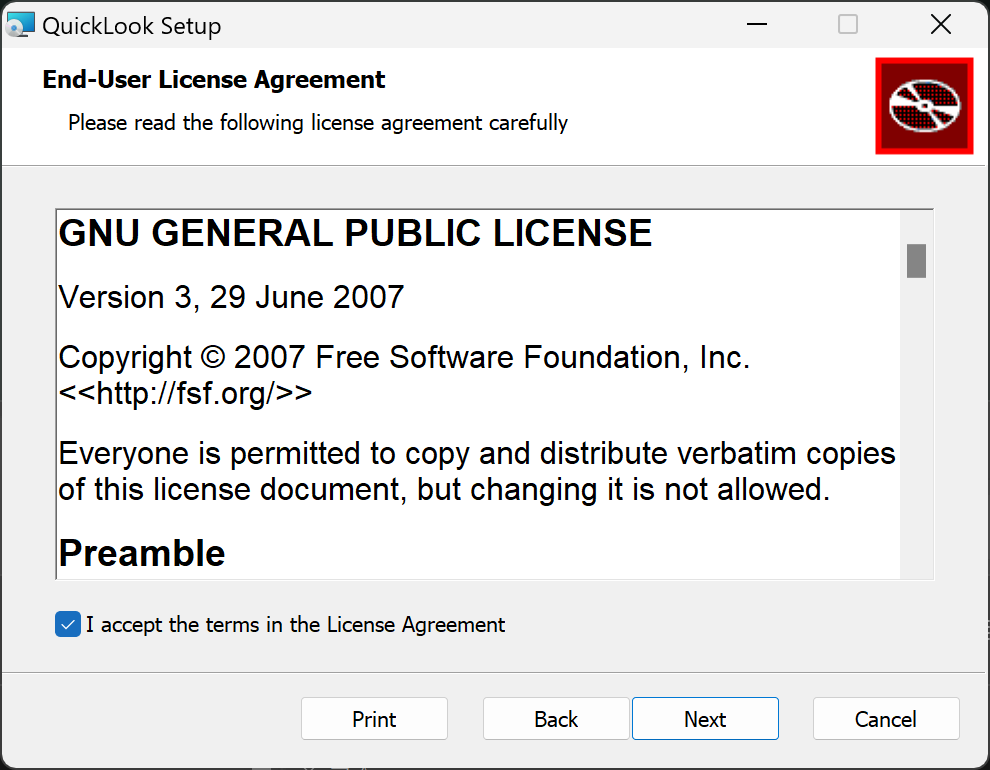Viewport: 990px width, 770px height.
Task: Minimize the QuickLook Setup window
Action: (x=756, y=25)
